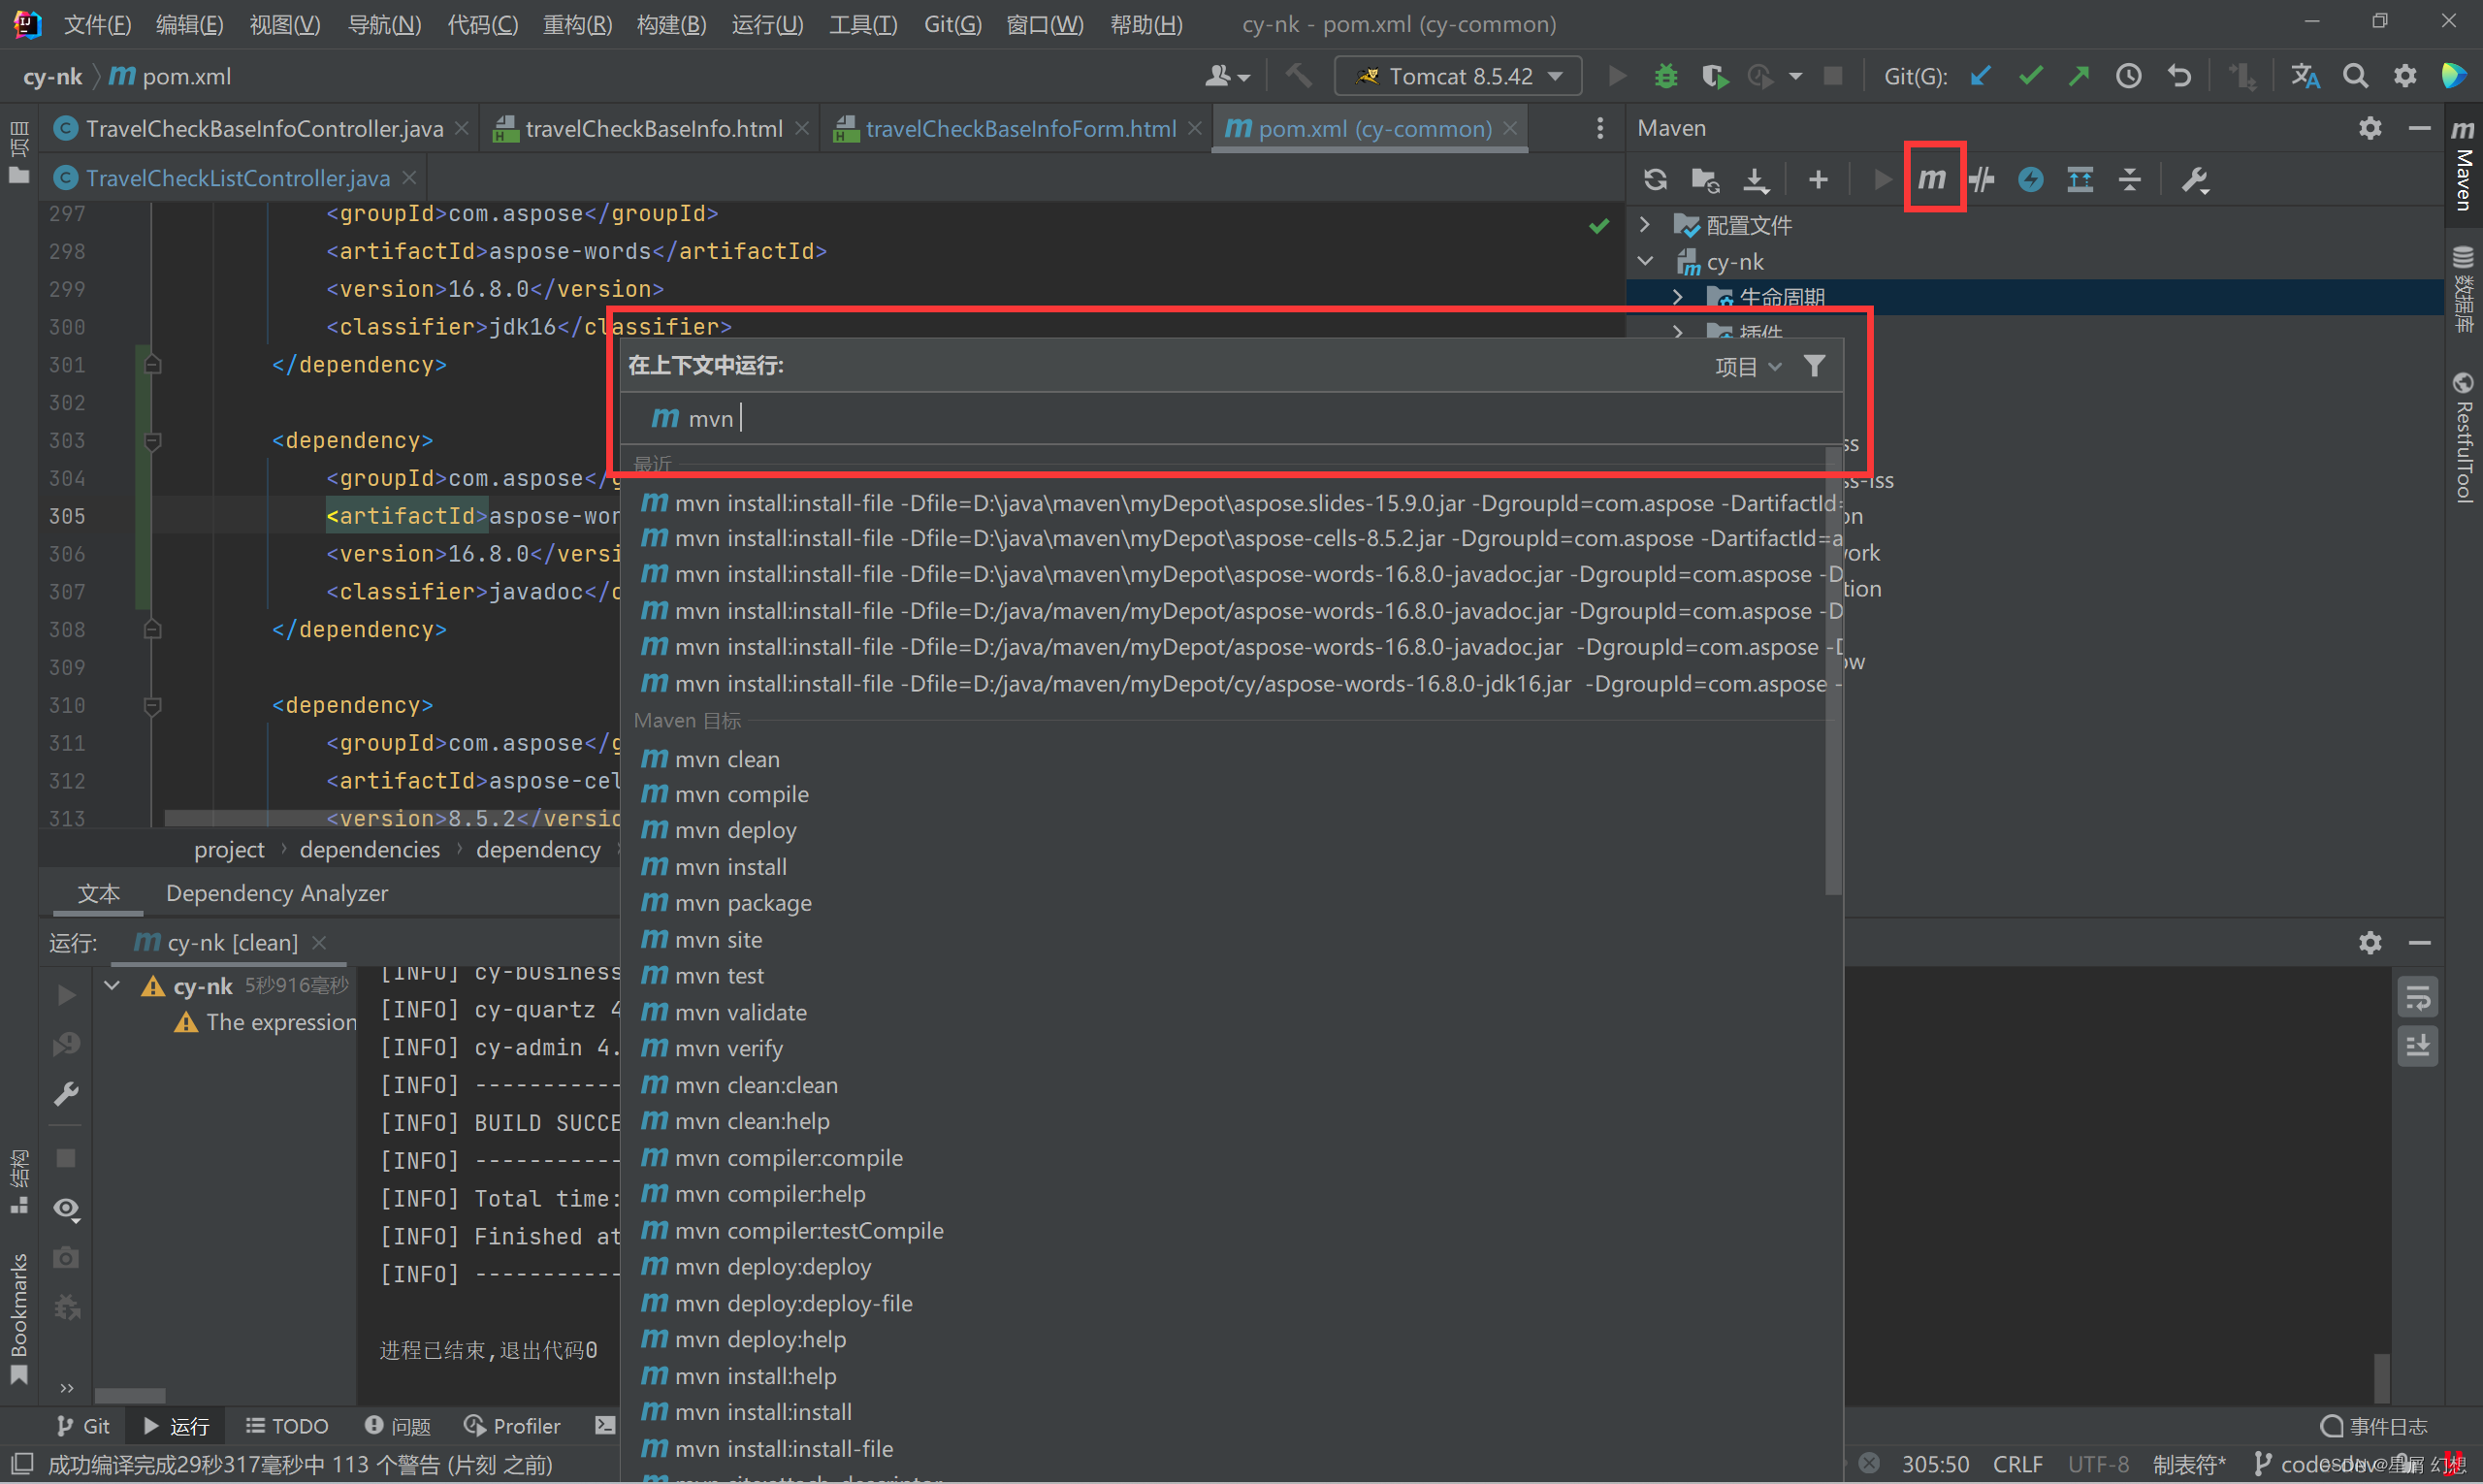Select mvn install from command list
Image resolution: width=2483 pixels, height=1484 pixels.
coord(731,865)
